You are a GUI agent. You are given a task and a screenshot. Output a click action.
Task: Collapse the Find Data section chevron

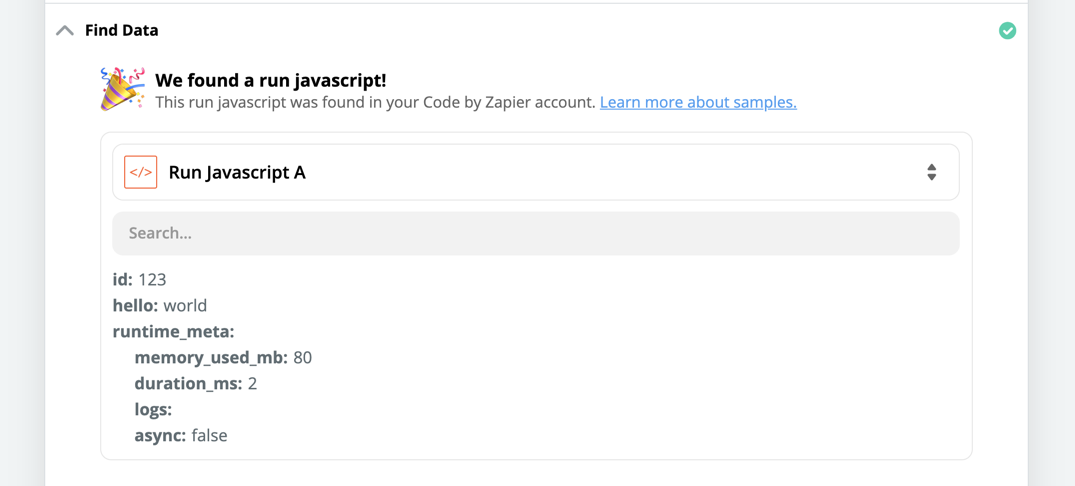(x=65, y=31)
